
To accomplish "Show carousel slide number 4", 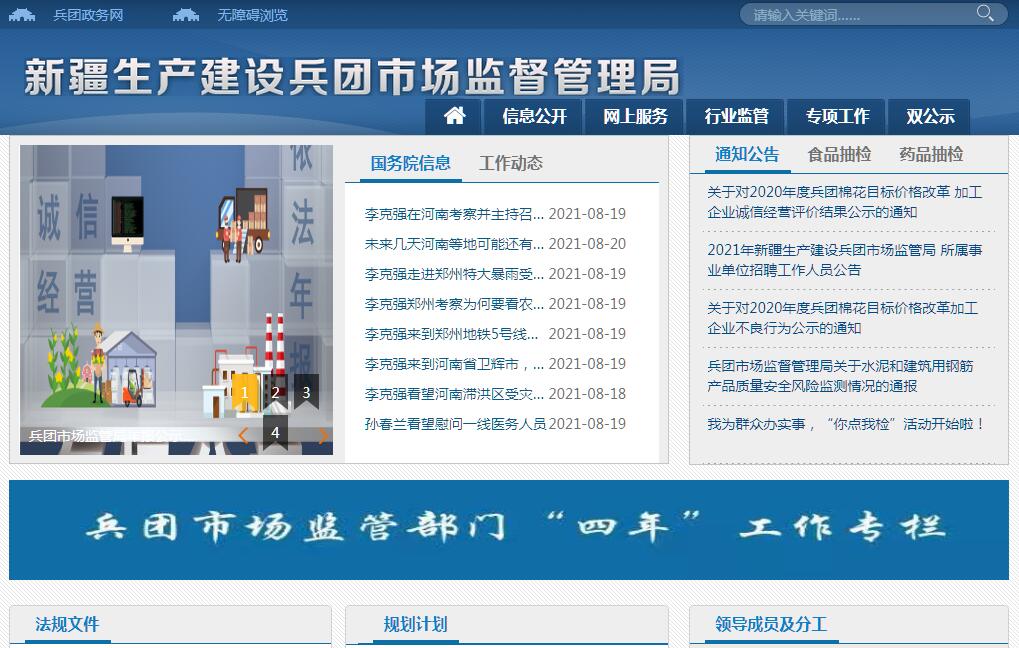I will pos(275,433).
